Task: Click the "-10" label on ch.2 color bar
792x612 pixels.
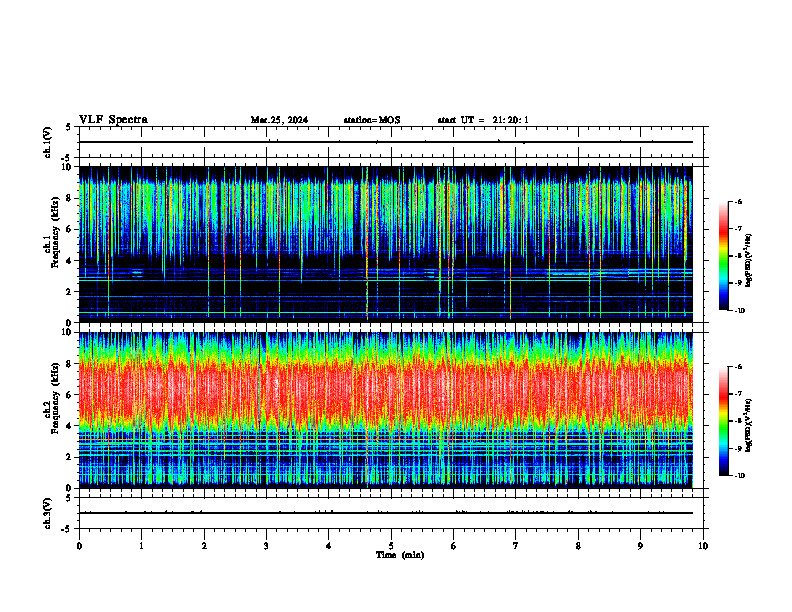Action: (739, 476)
